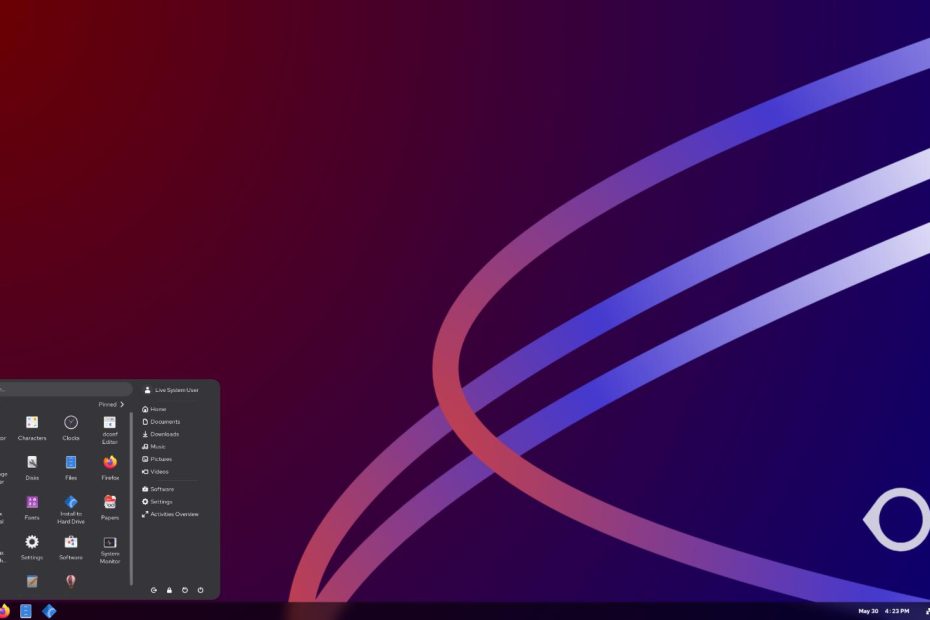Image resolution: width=930 pixels, height=620 pixels.
Task: Click the power off icon
Action: [200, 590]
